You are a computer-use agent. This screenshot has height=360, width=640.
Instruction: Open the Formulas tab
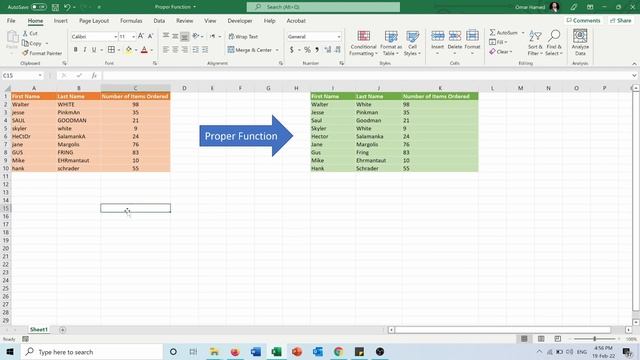pyautogui.click(x=131, y=20)
